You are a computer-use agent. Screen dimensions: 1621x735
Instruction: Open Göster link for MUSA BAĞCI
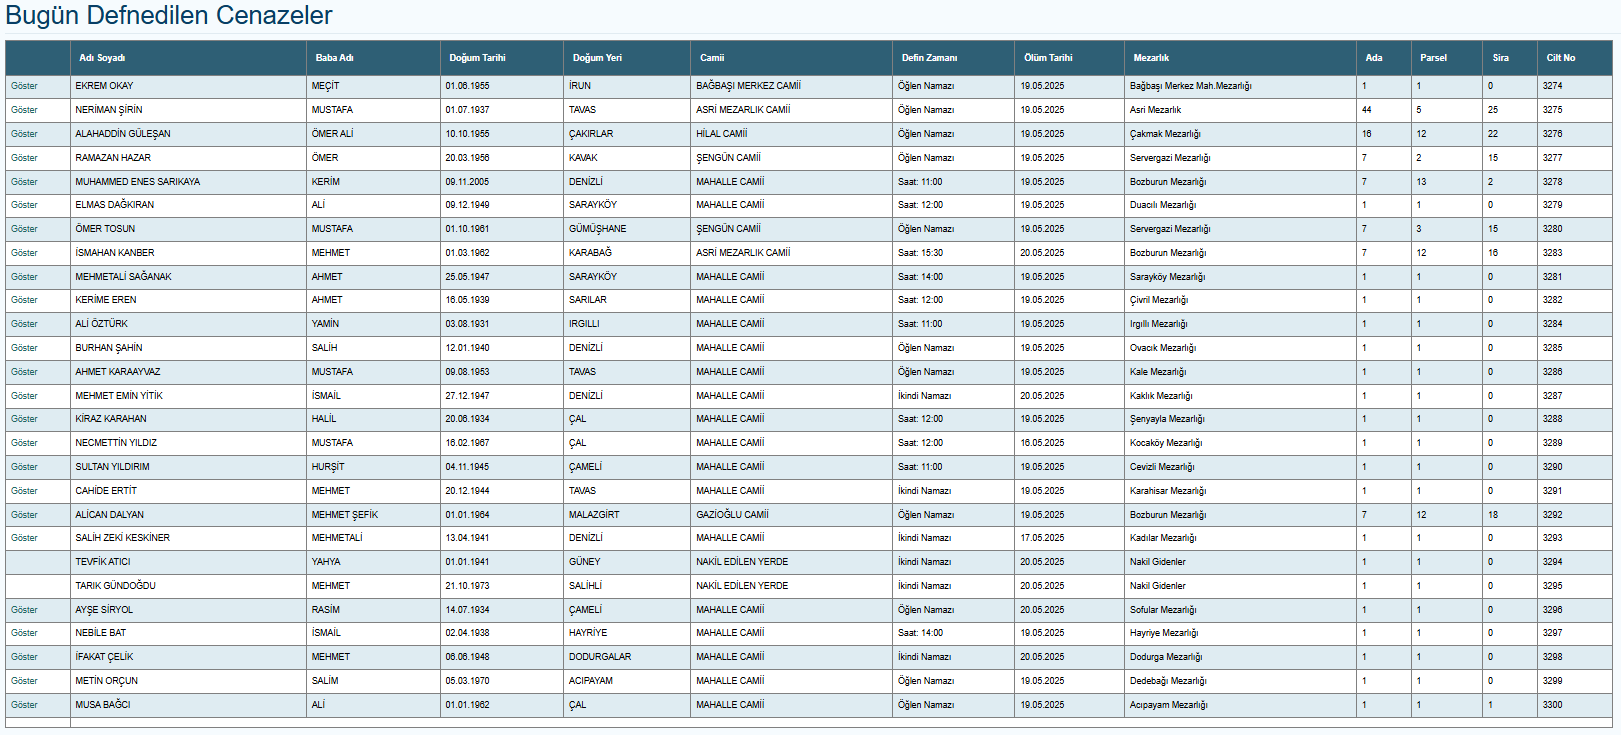click(x=24, y=705)
